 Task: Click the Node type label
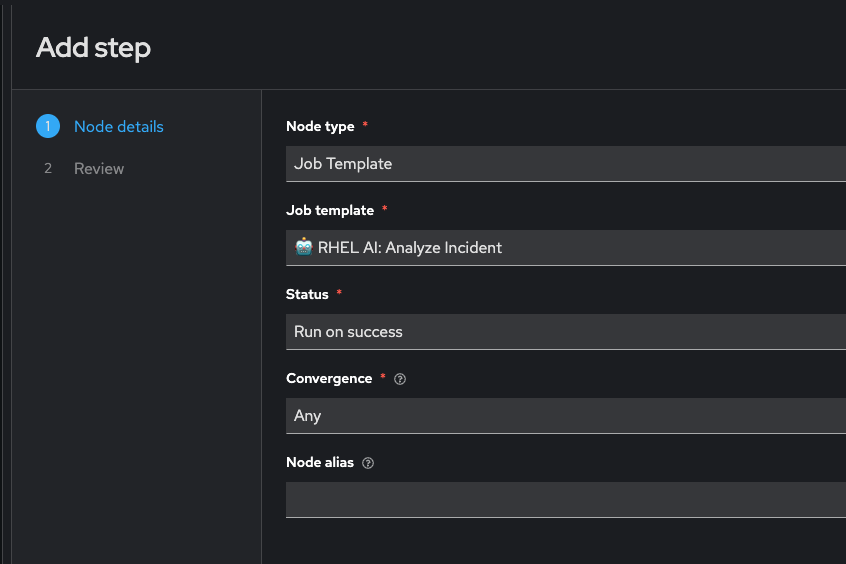coord(320,126)
